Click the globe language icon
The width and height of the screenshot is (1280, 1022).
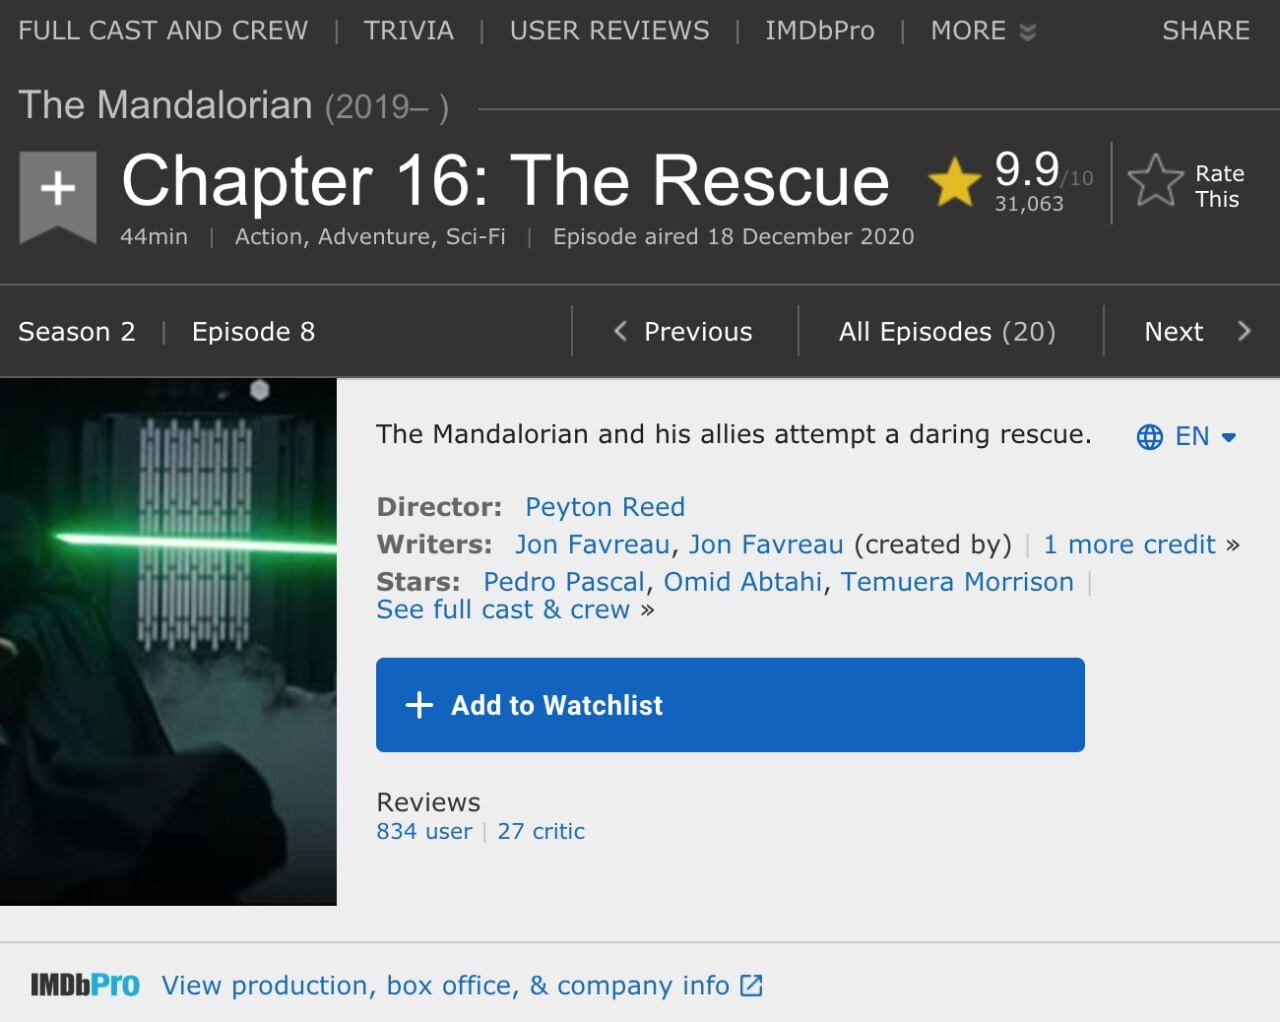coord(1150,437)
